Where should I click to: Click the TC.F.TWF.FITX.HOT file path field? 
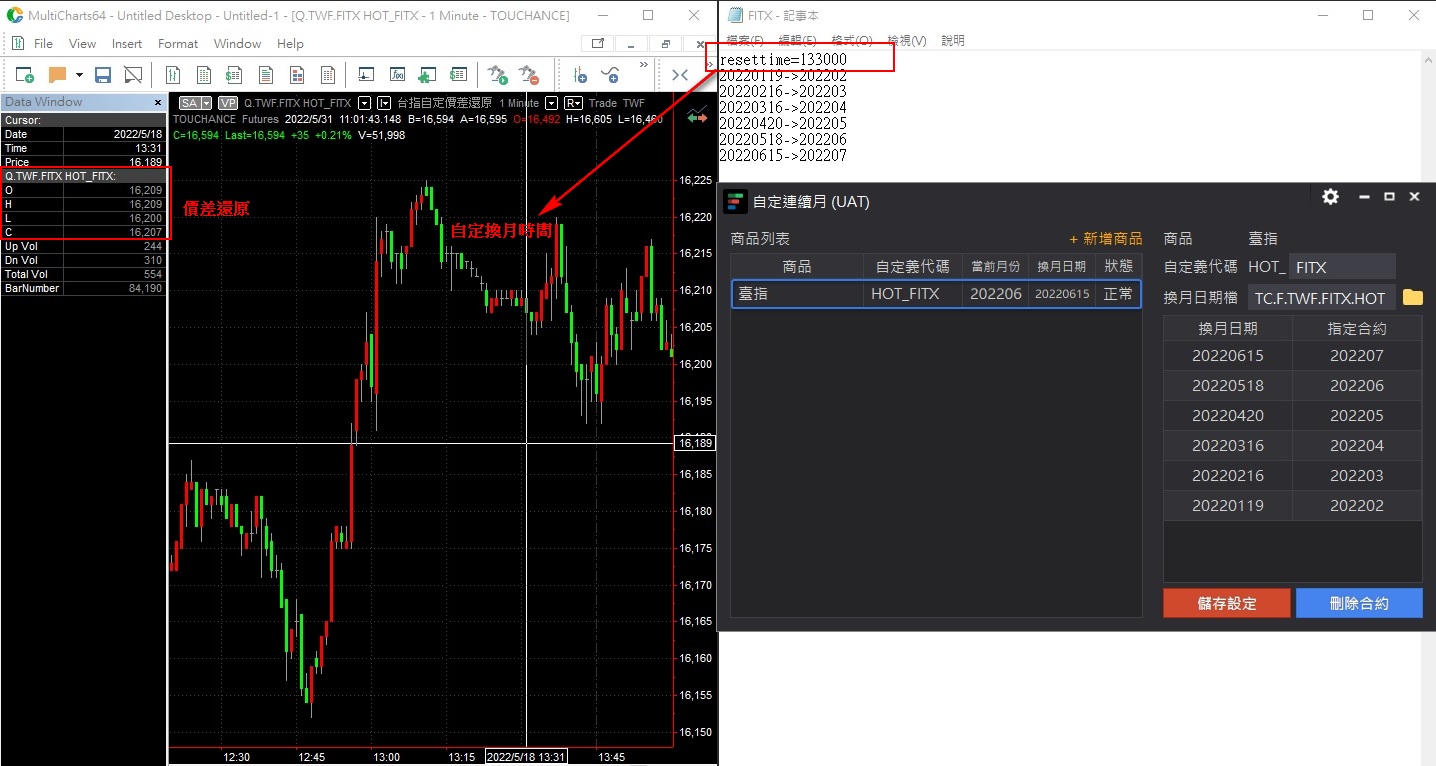tap(1320, 298)
